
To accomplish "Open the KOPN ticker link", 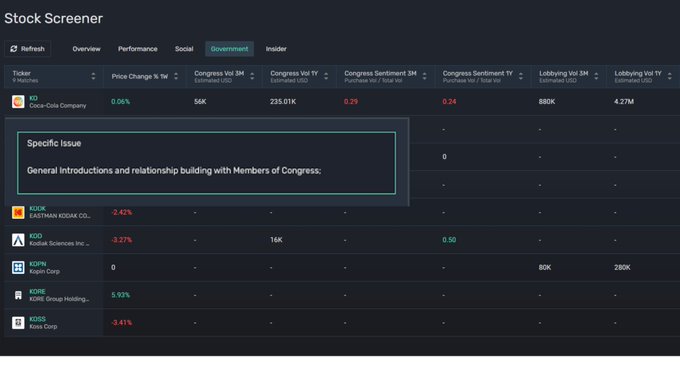I will pos(38,264).
